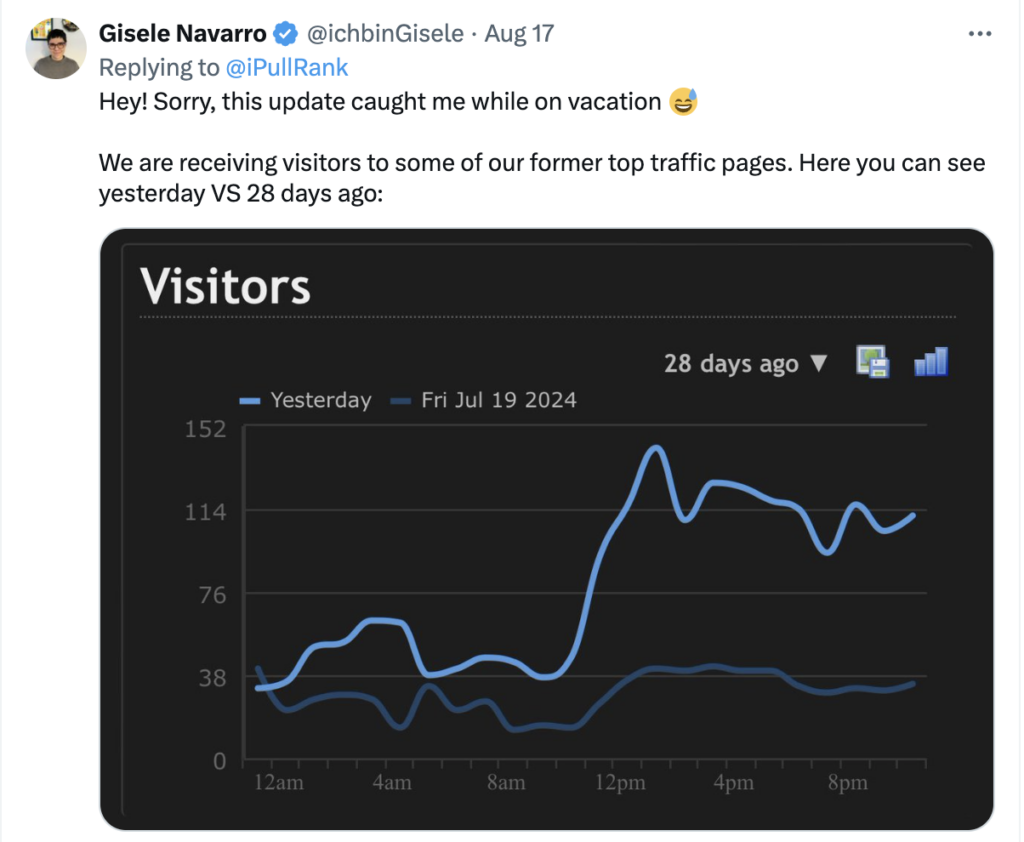Click the Gisele Navarro display name
The height and width of the screenshot is (842, 1024).
pyautogui.click(x=183, y=34)
